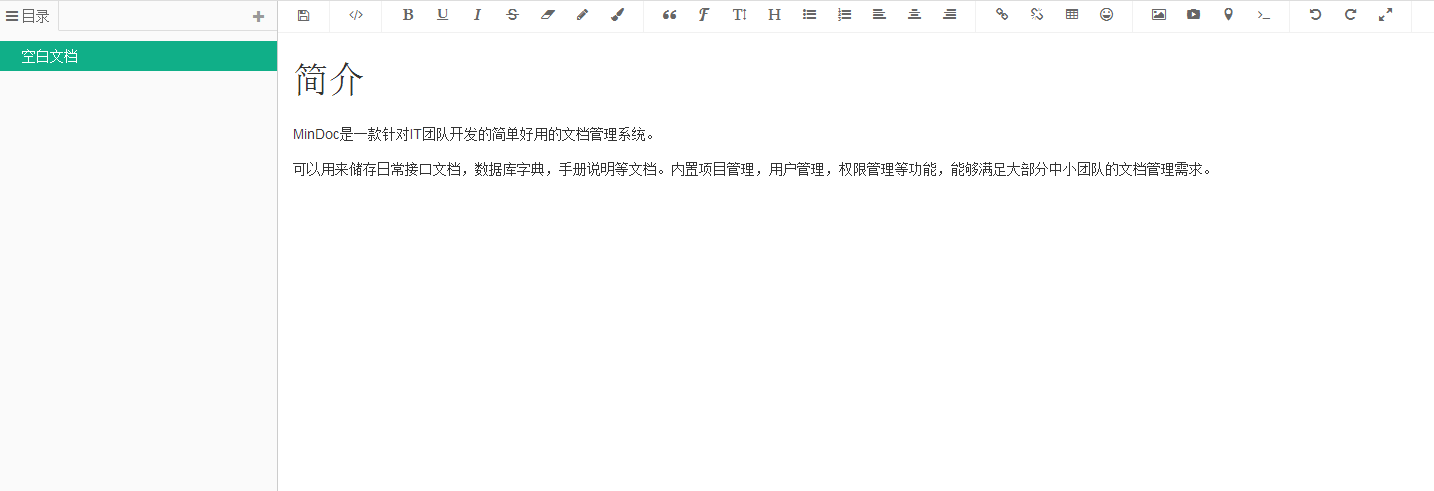Apply strikethrough to text
Image resolution: width=1434 pixels, height=491 pixels.
point(513,15)
